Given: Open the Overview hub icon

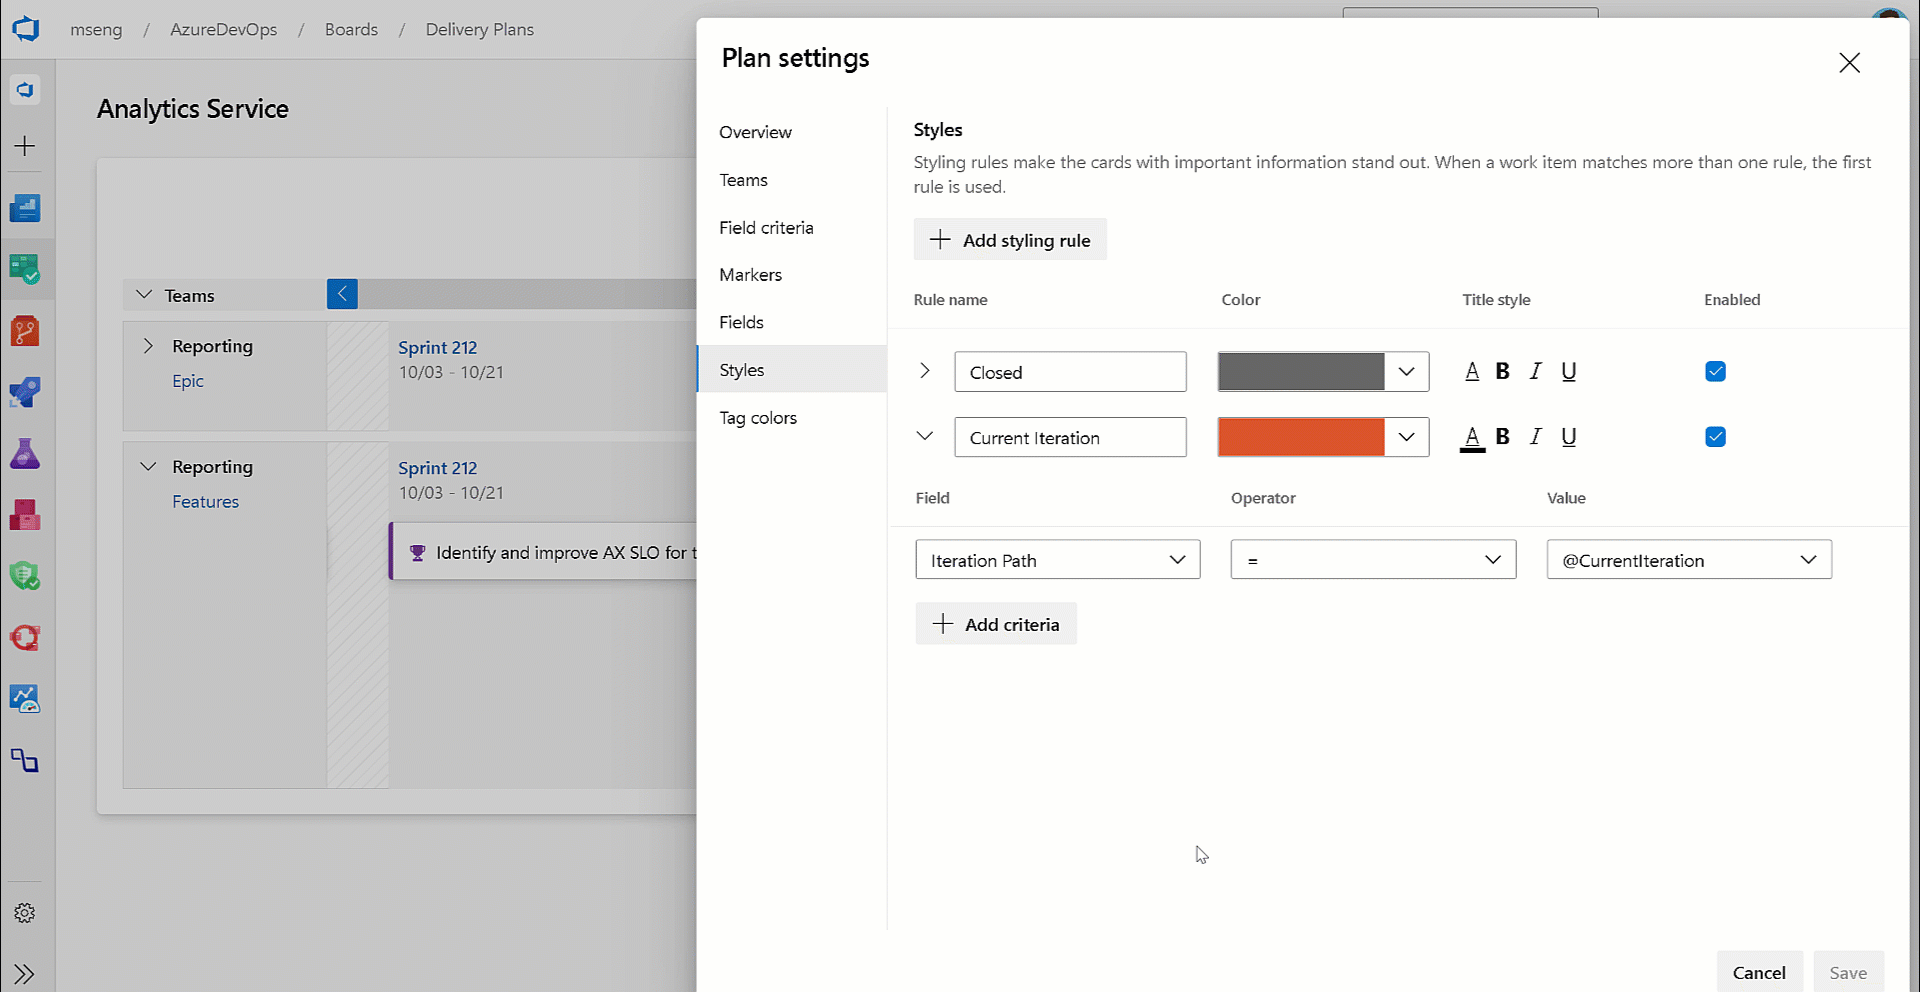Looking at the screenshot, I should click(25, 208).
